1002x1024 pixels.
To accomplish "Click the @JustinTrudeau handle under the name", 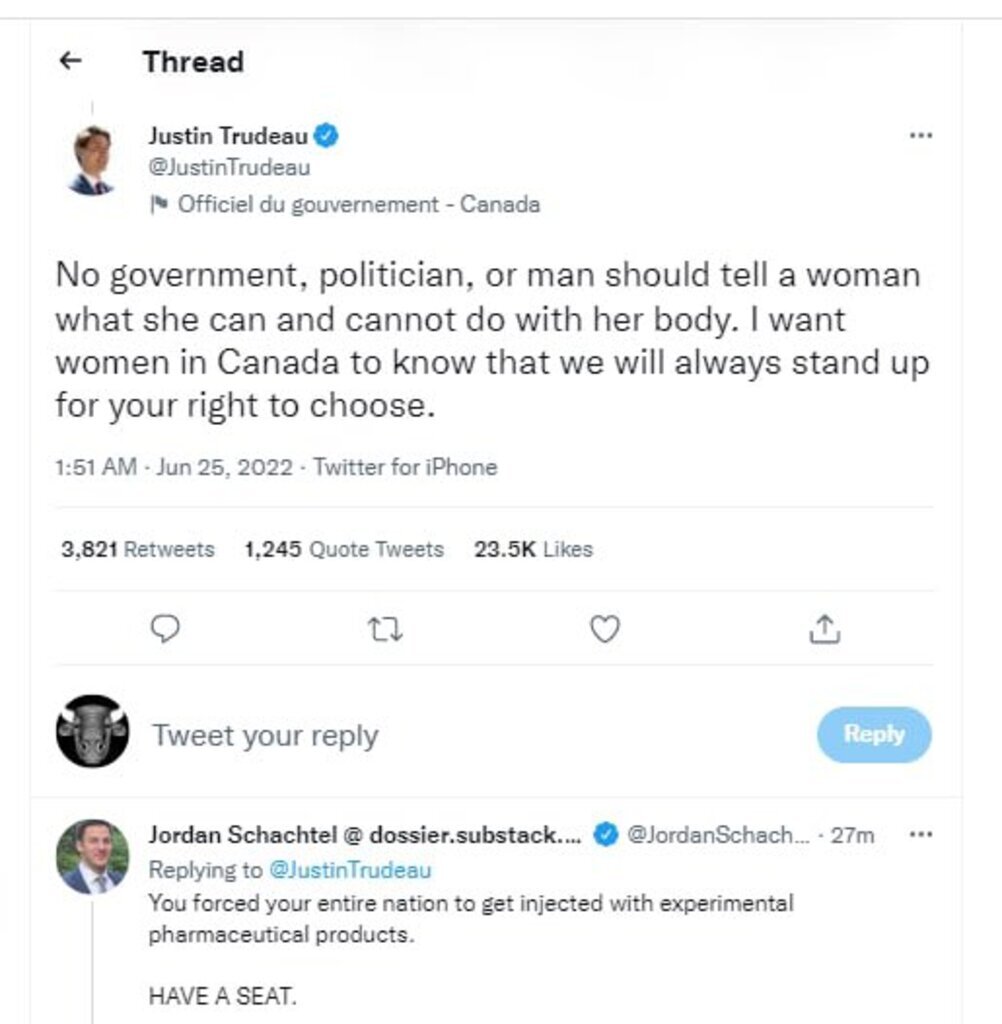I will coord(229,168).
